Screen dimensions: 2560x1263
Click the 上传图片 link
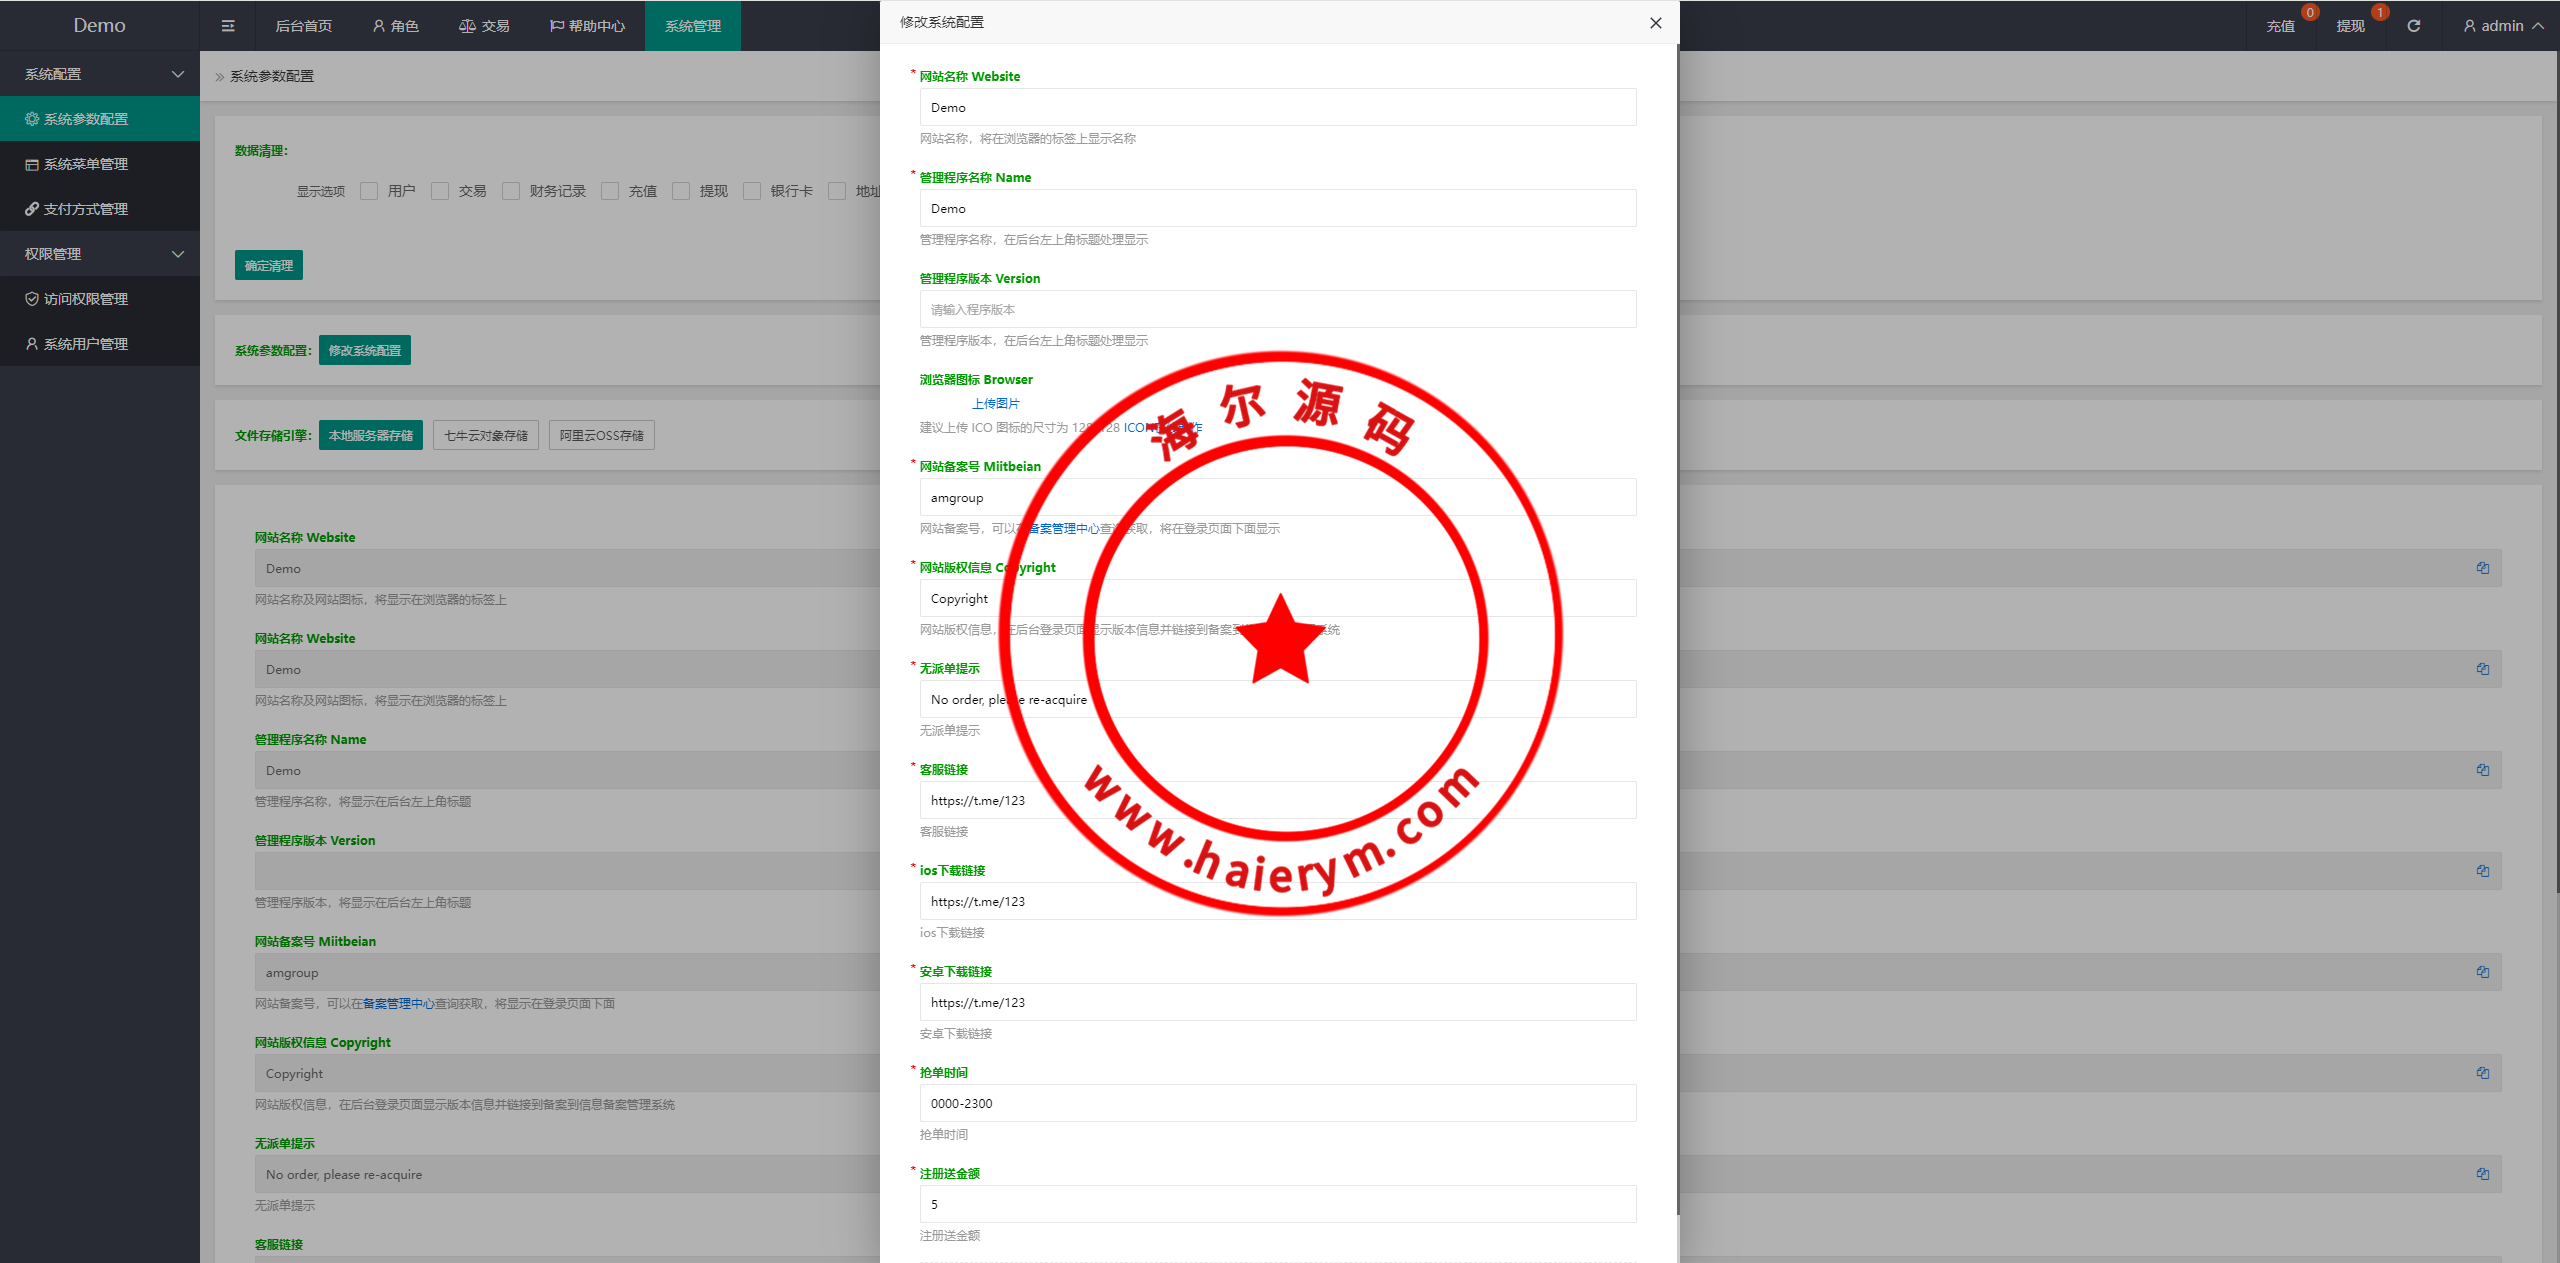pyautogui.click(x=995, y=403)
